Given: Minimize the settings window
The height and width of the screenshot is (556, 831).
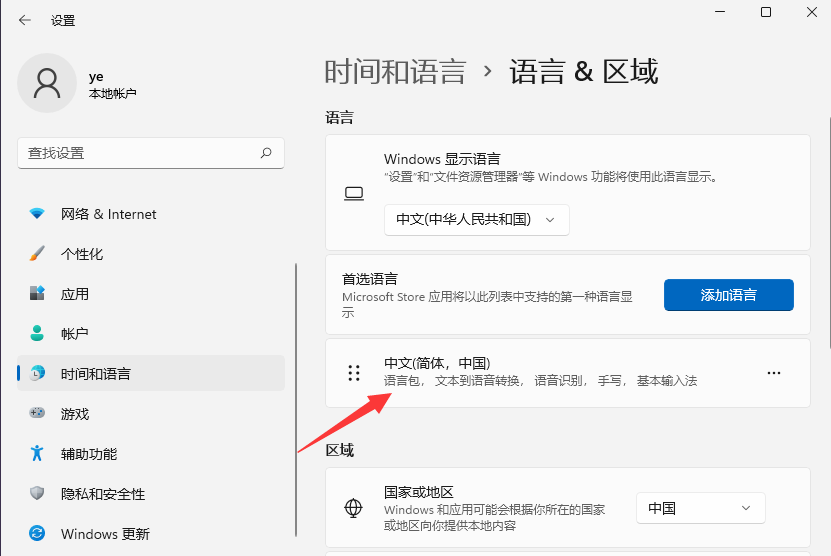Looking at the screenshot, I should (x=720, y=12).
